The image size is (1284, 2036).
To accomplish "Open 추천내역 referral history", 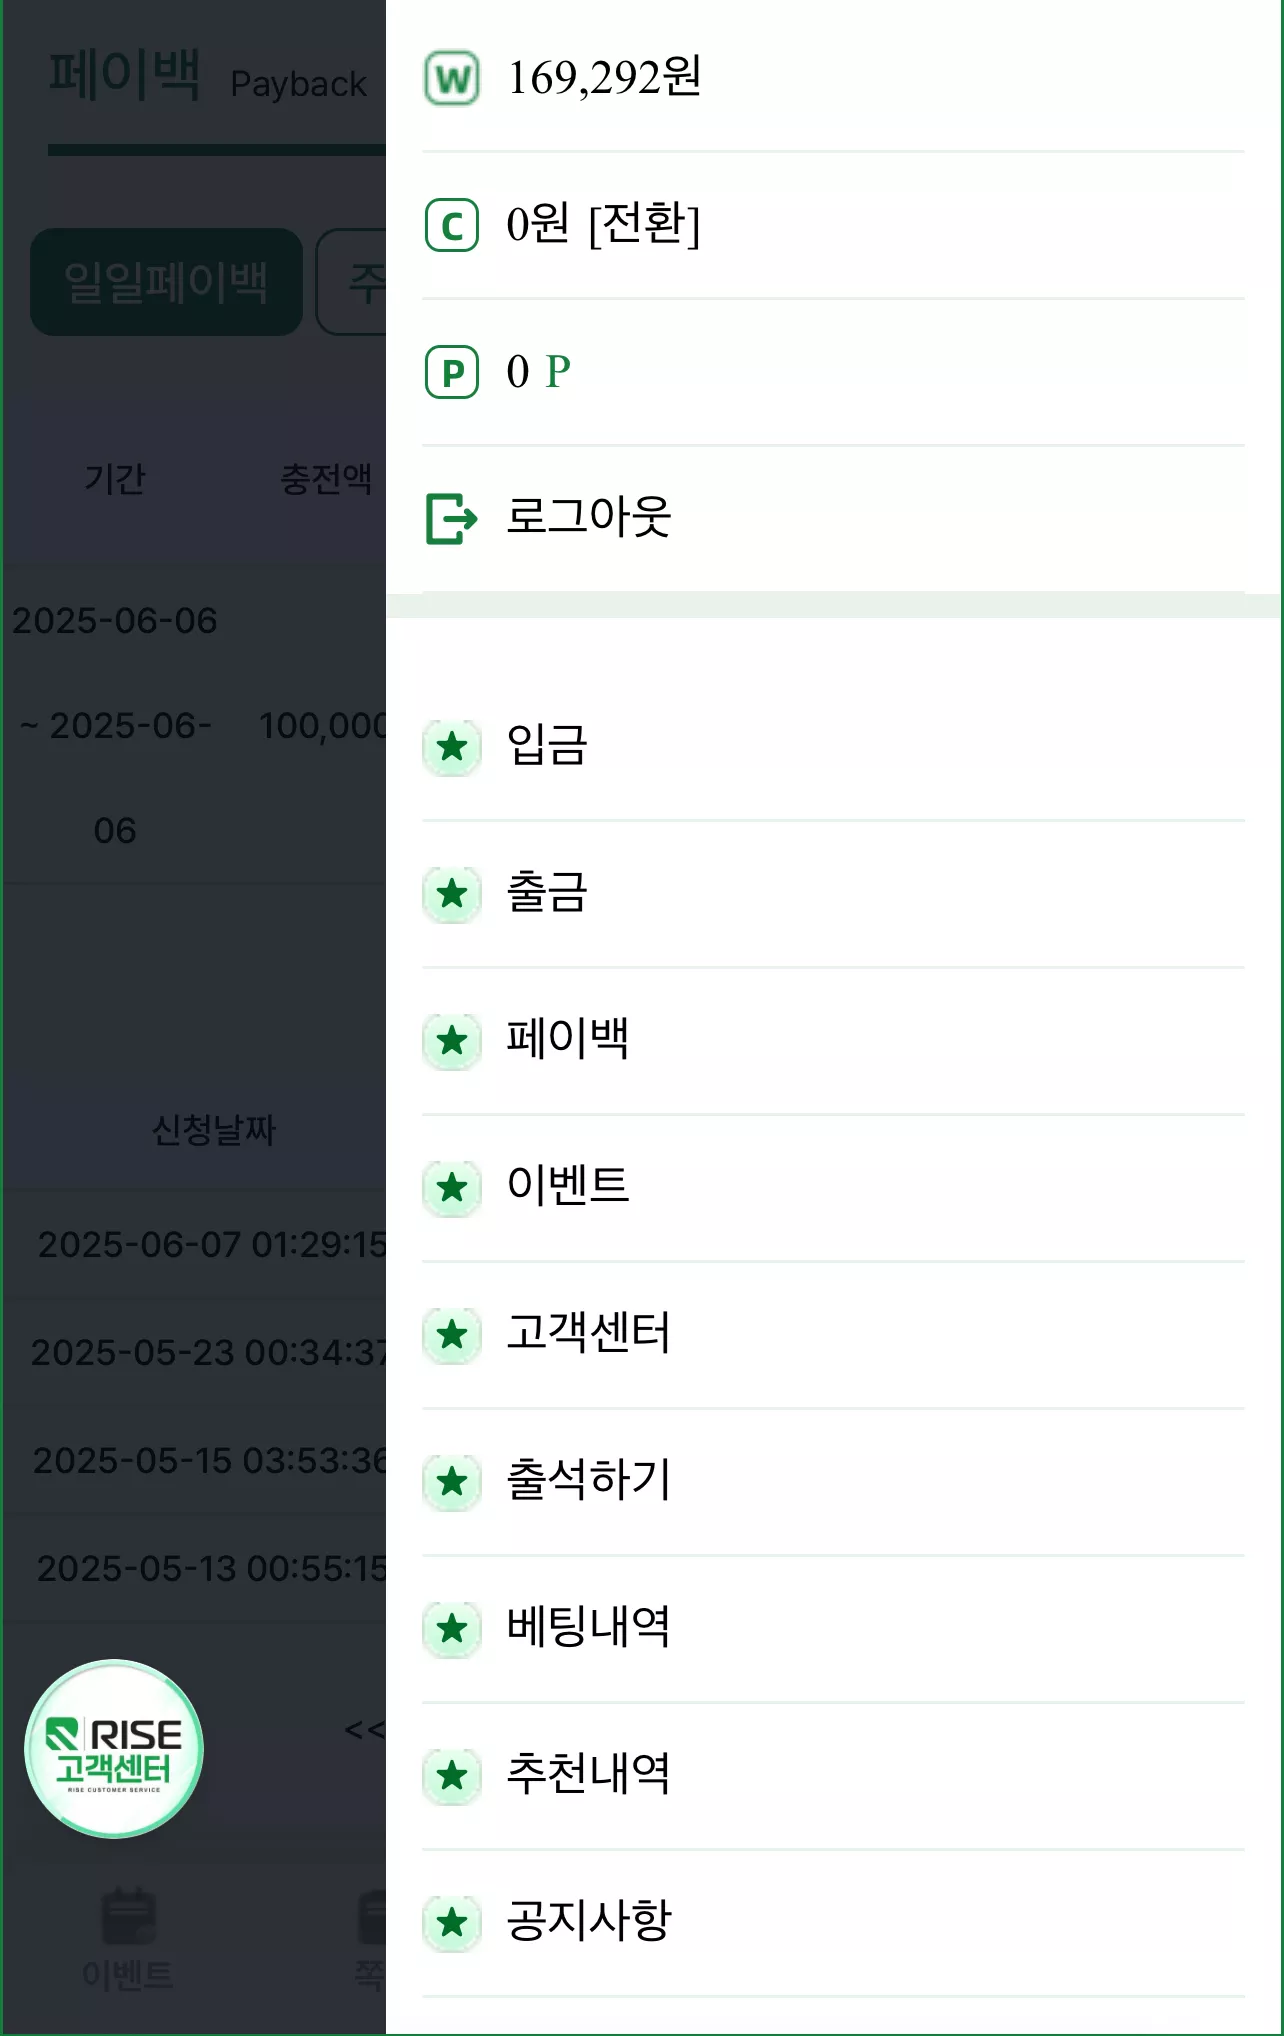I will point(833,1775).
